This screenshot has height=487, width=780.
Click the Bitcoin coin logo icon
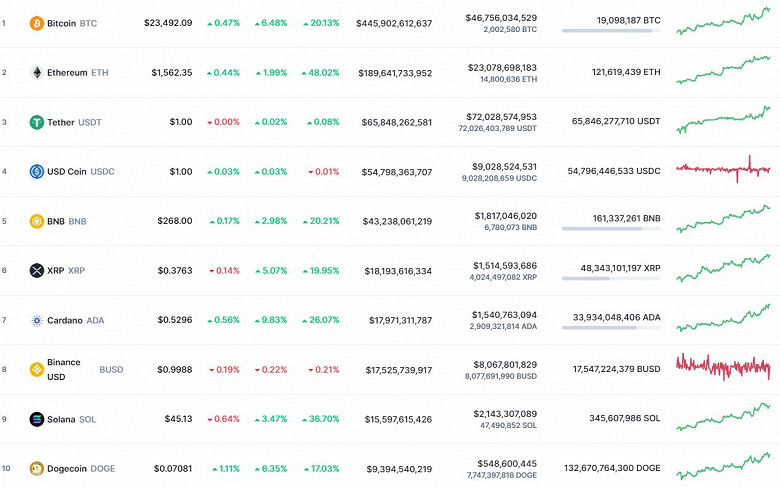[x=37, y=23]
